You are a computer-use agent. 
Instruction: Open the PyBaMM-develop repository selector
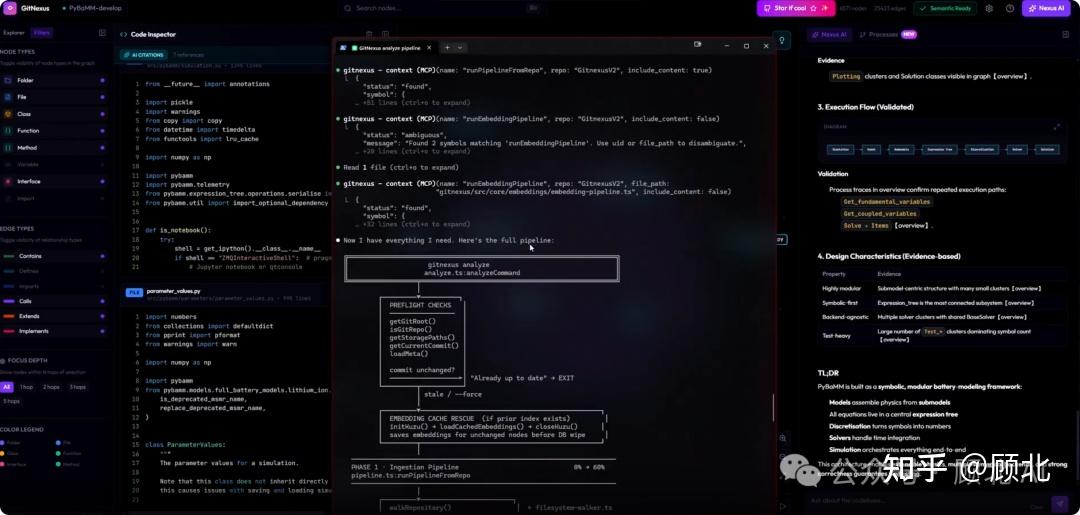click(x=92, y=9)
